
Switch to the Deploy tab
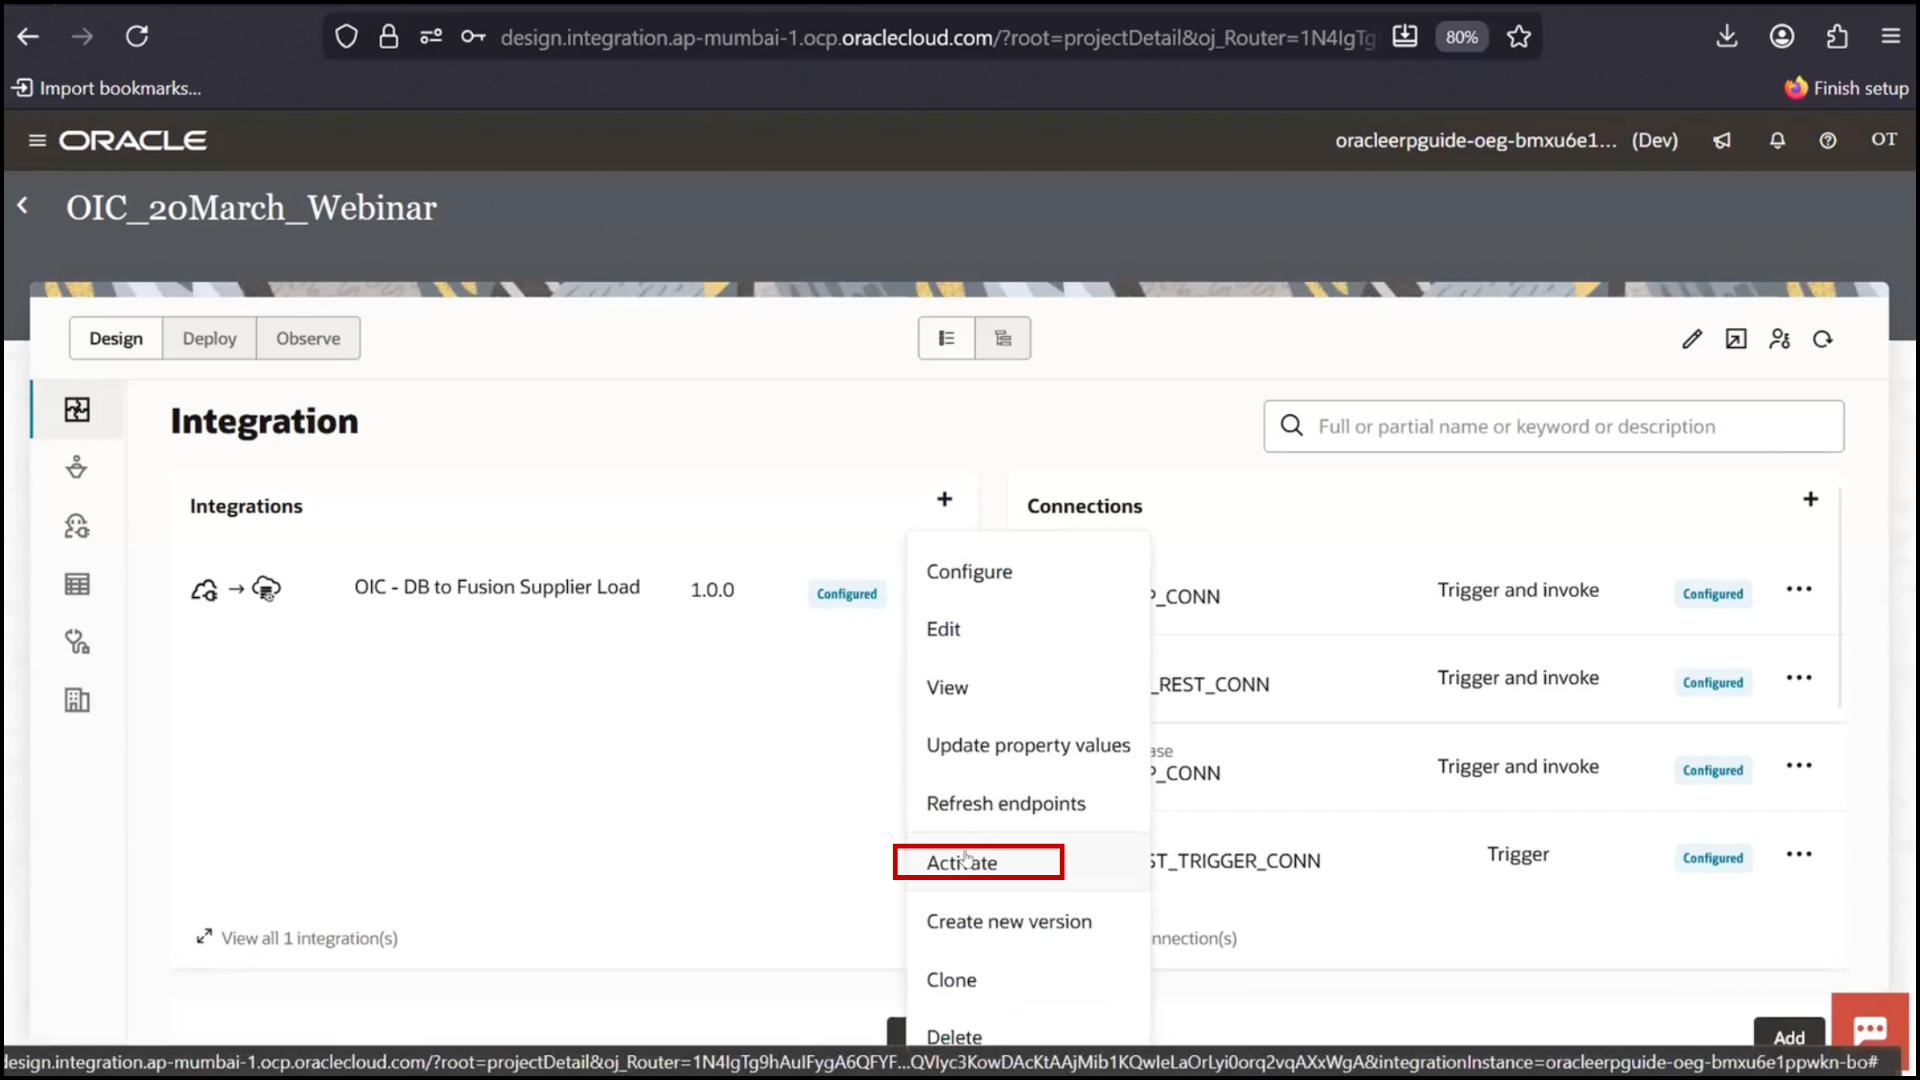(x=209, y=339)
